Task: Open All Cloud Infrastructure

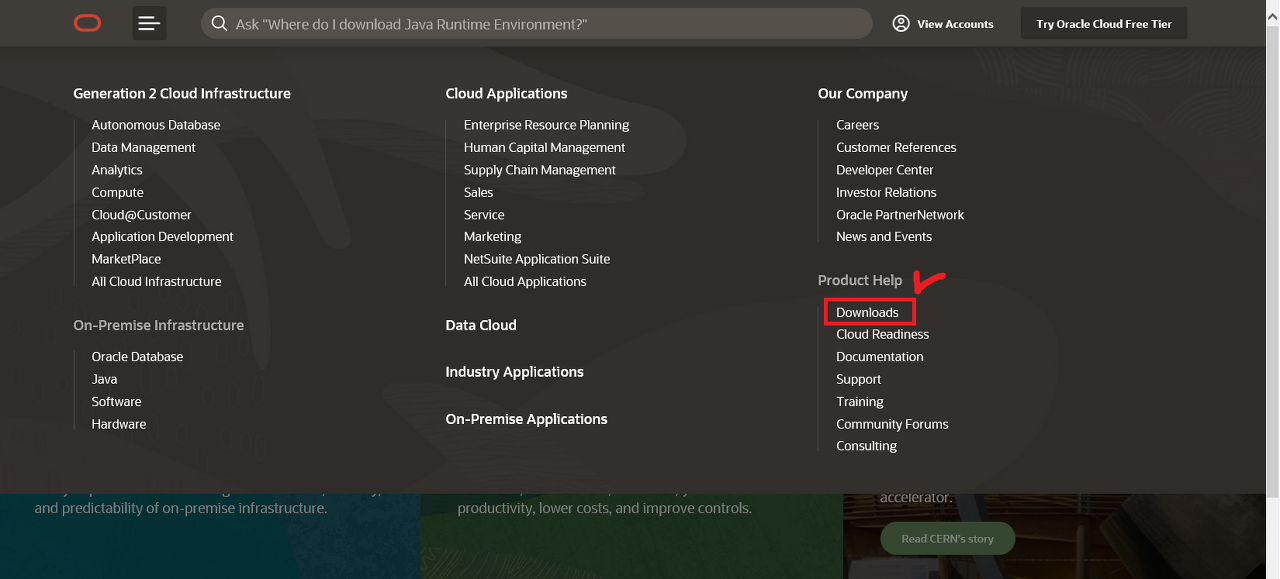Action: 157,282
